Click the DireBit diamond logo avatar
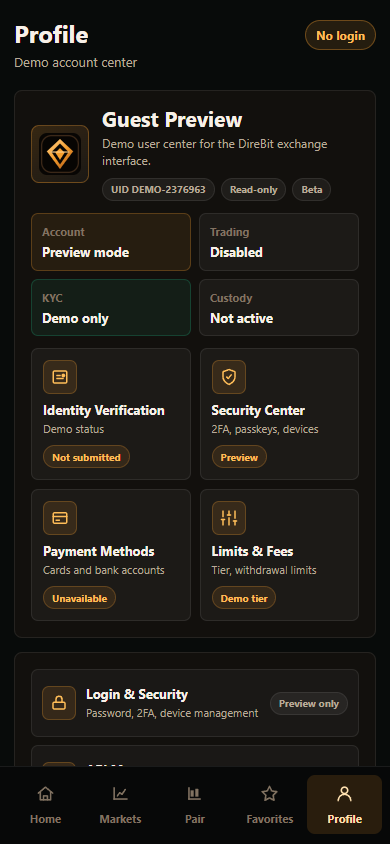The width and height of the screenshot is (390, 844). (x=60, y=154)
